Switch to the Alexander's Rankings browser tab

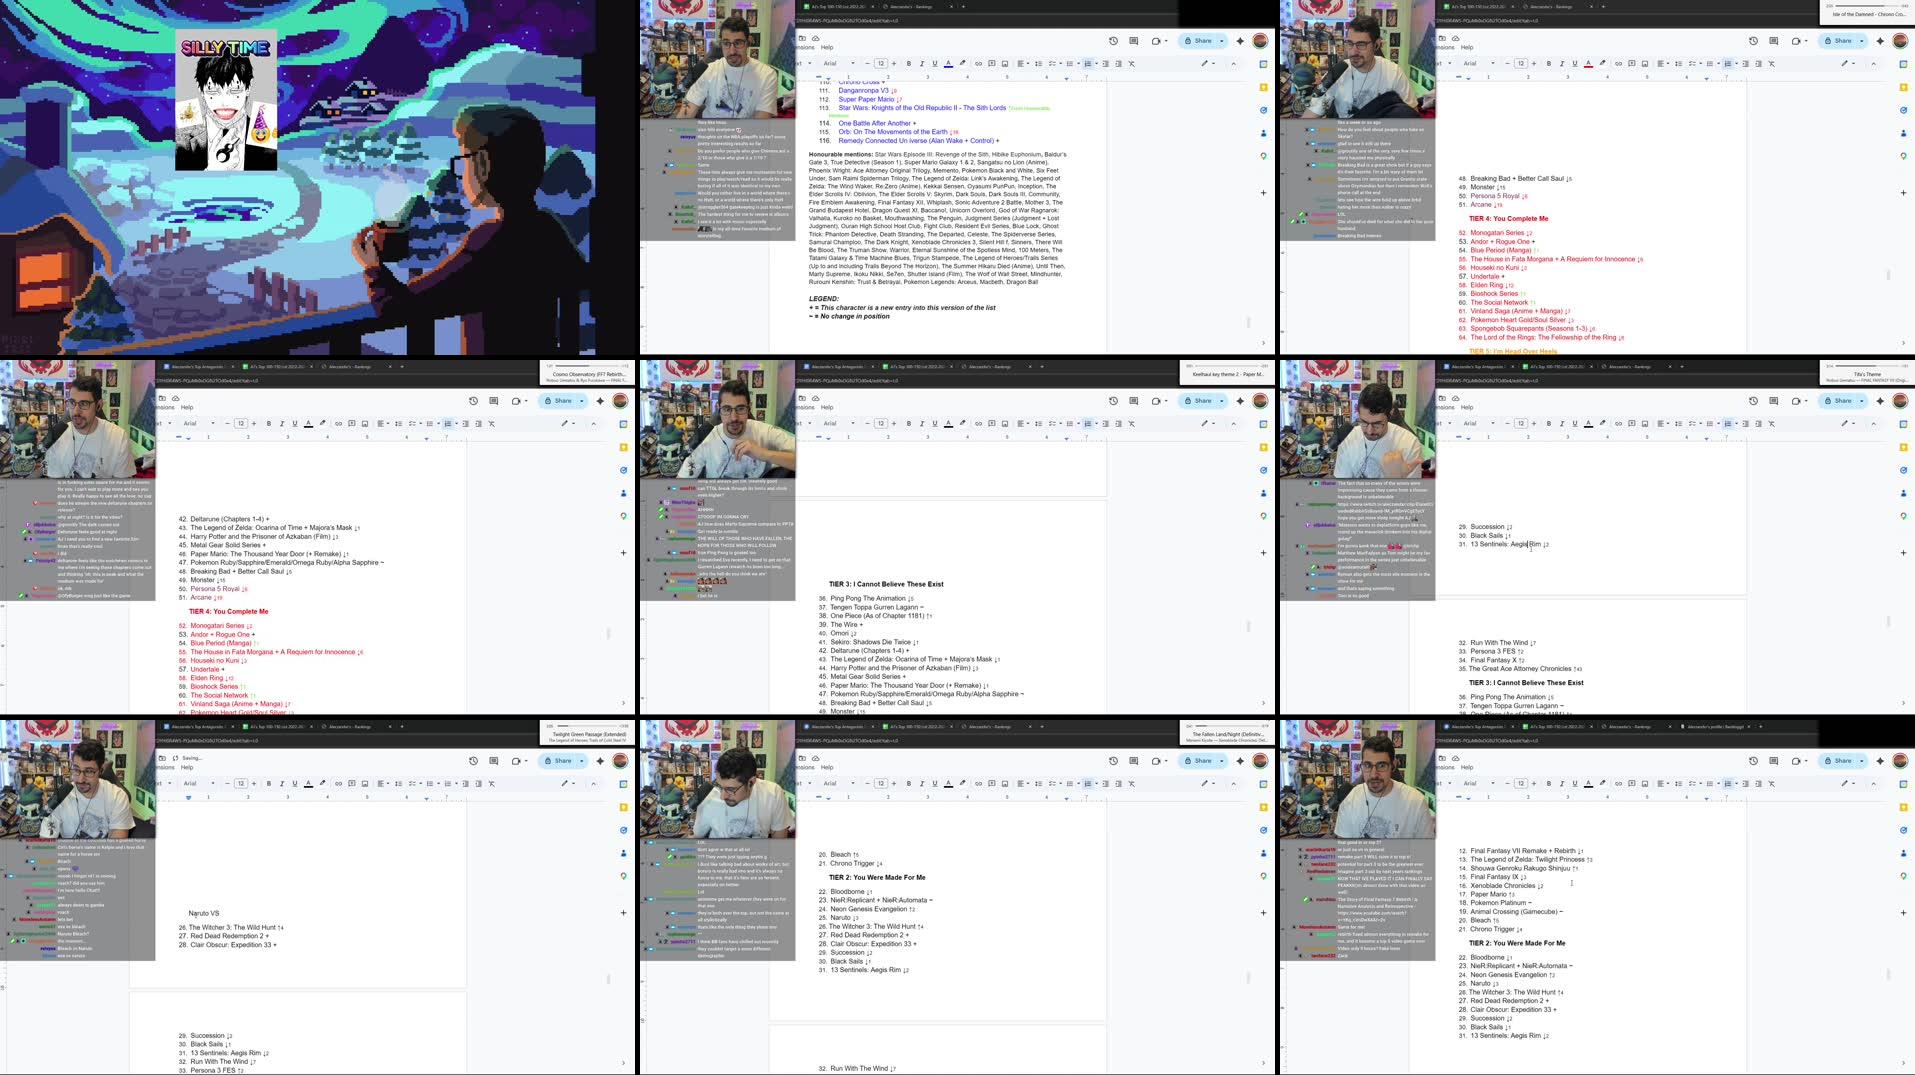[x=910, y=6]
